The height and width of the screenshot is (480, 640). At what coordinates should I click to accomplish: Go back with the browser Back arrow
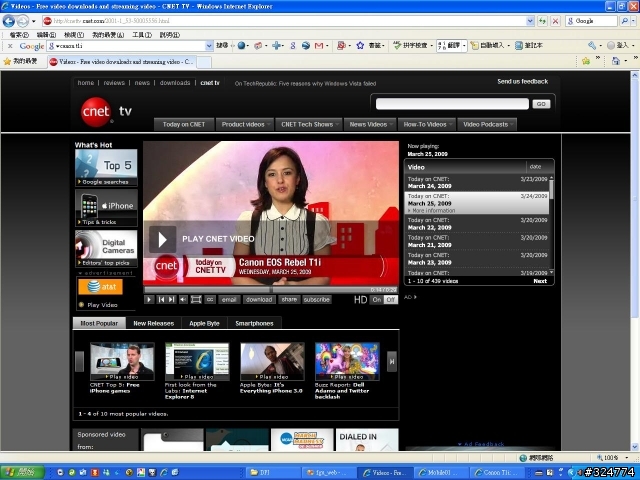(x=9, y=20)
